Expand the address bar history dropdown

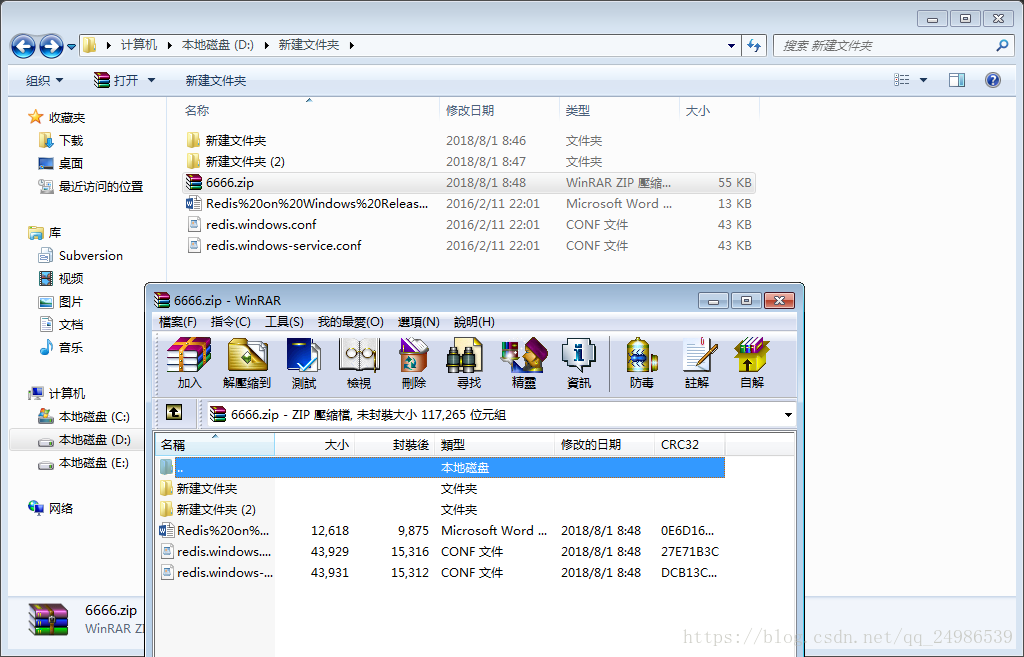[731, 45]
